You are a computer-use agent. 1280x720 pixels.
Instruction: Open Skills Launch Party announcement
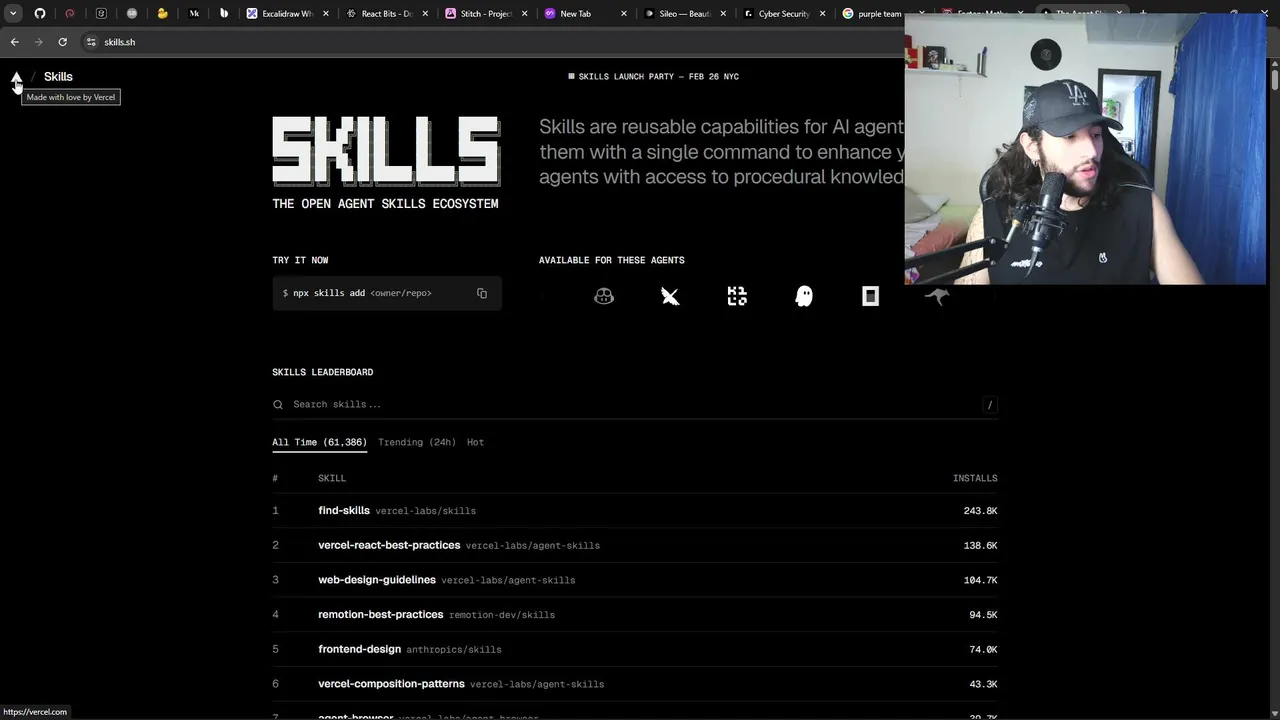(x=654, y=76)
